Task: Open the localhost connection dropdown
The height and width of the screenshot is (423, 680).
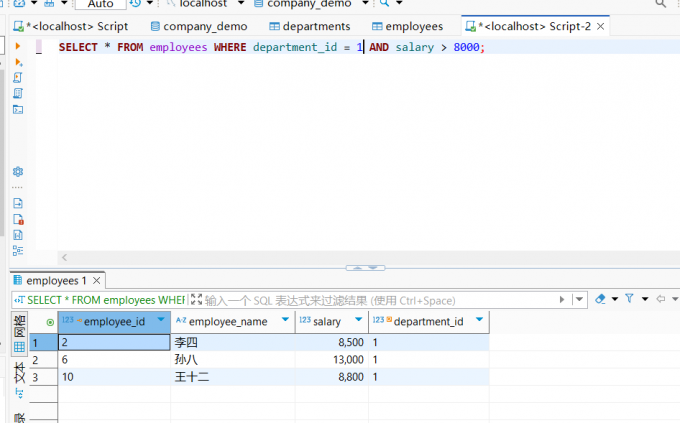Action: coord(241,3)
